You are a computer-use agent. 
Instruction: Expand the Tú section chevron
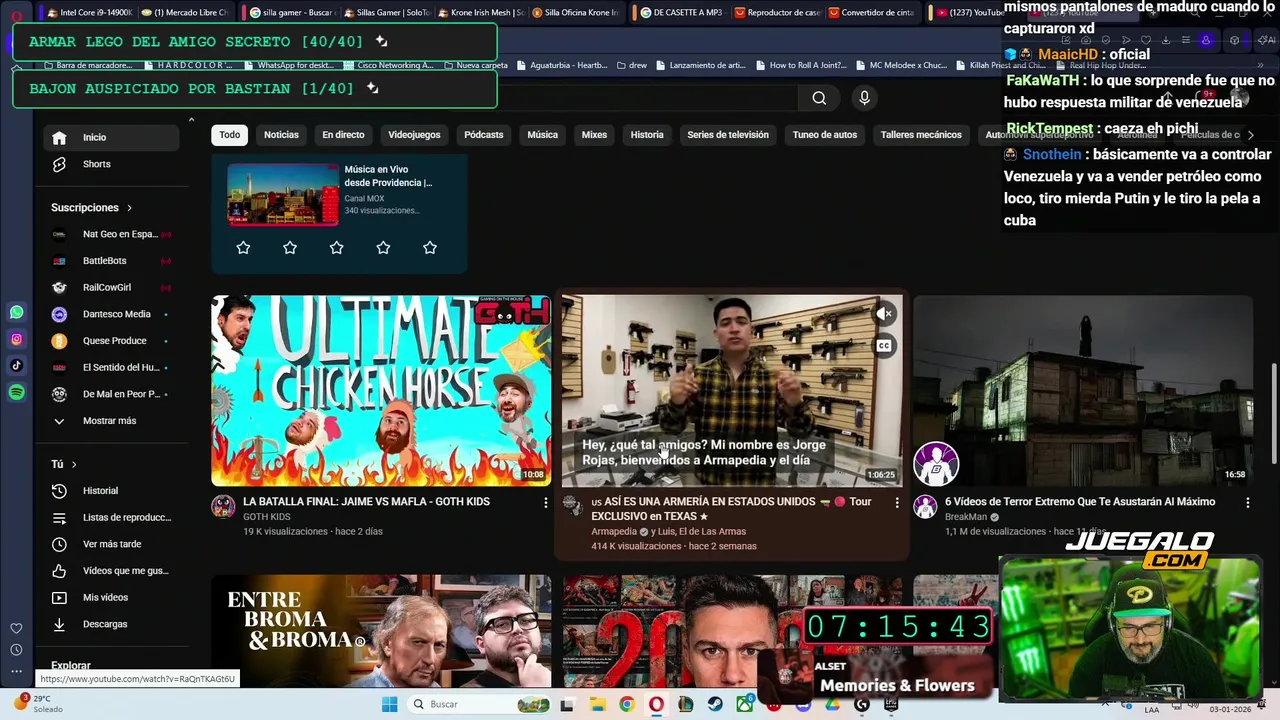coord(74,464)
